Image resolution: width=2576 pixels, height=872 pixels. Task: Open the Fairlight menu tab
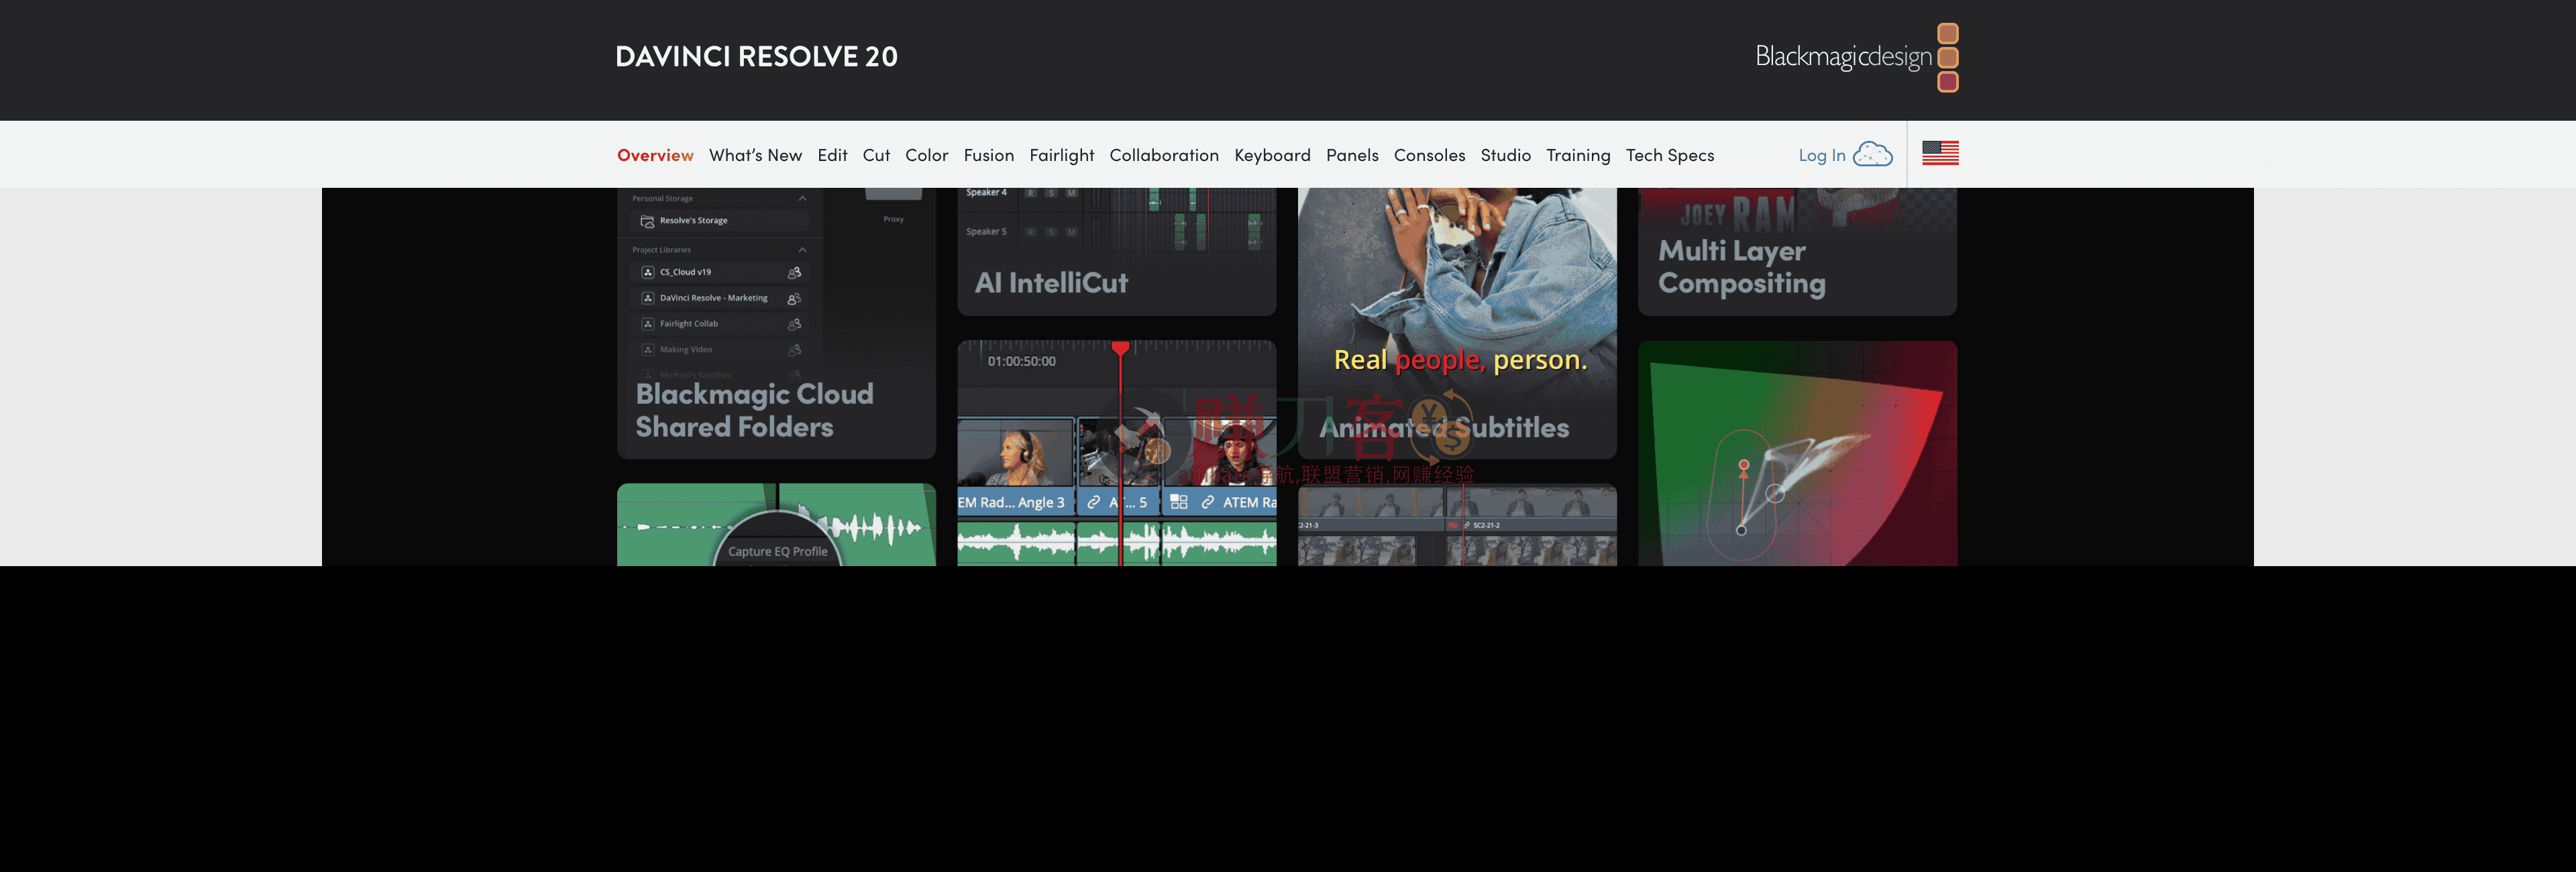(1062, 155)
